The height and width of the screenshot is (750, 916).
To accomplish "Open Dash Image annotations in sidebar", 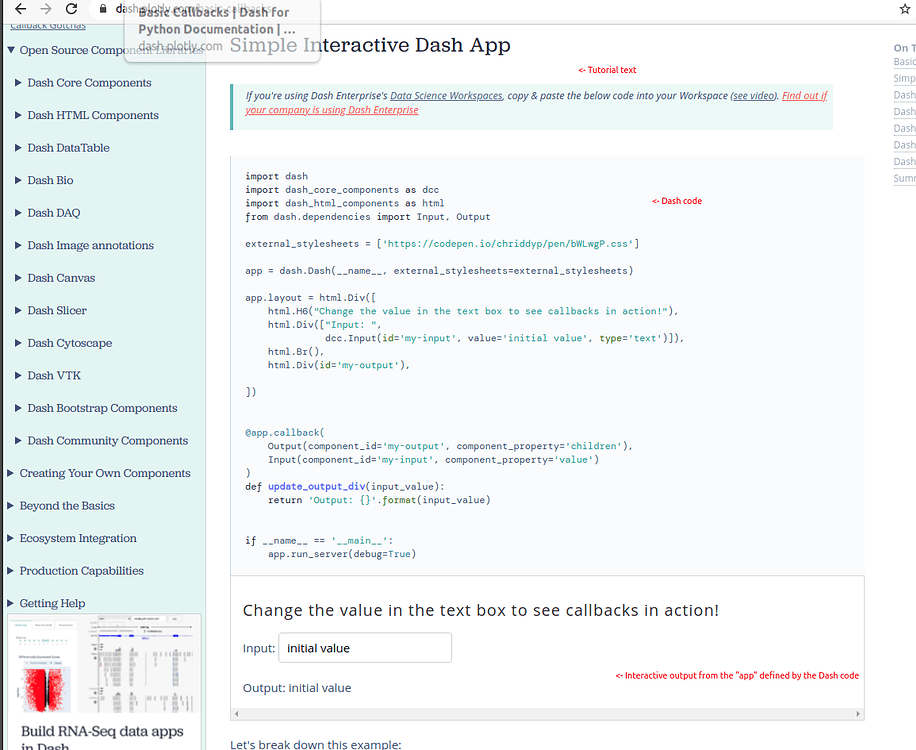I will (91, 245).
